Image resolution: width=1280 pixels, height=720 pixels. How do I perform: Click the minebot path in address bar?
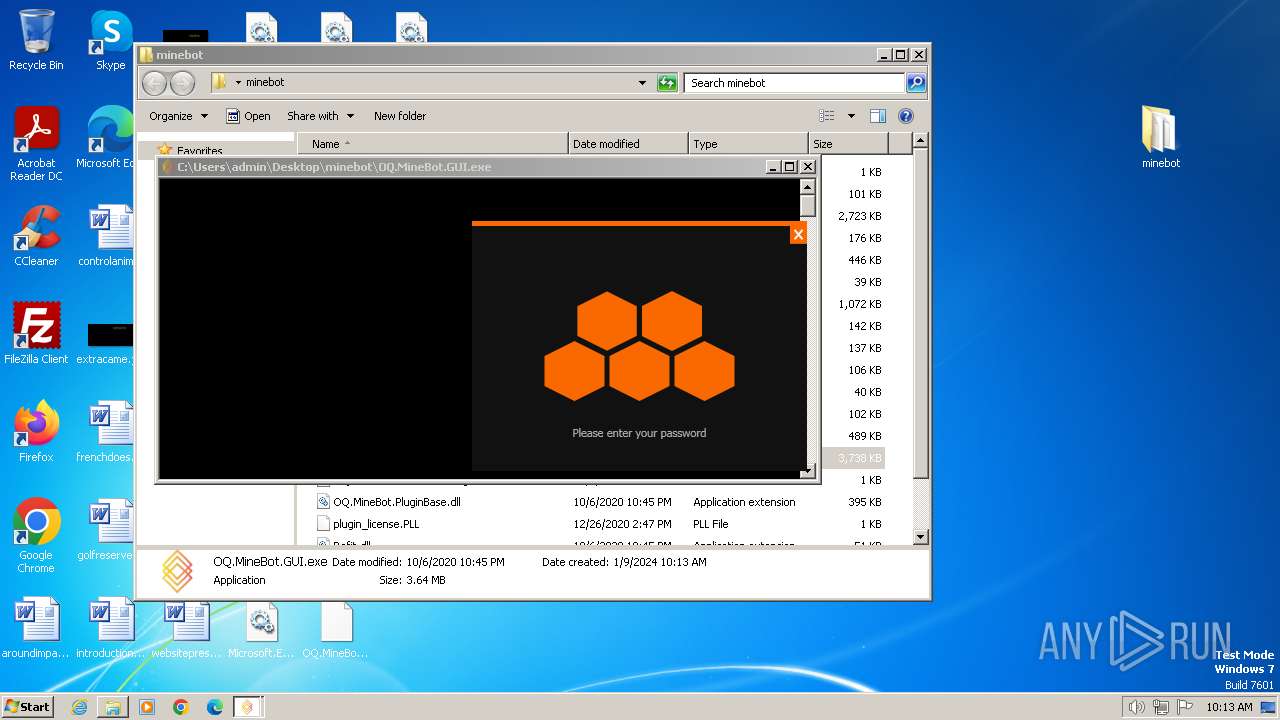[265, 83]
